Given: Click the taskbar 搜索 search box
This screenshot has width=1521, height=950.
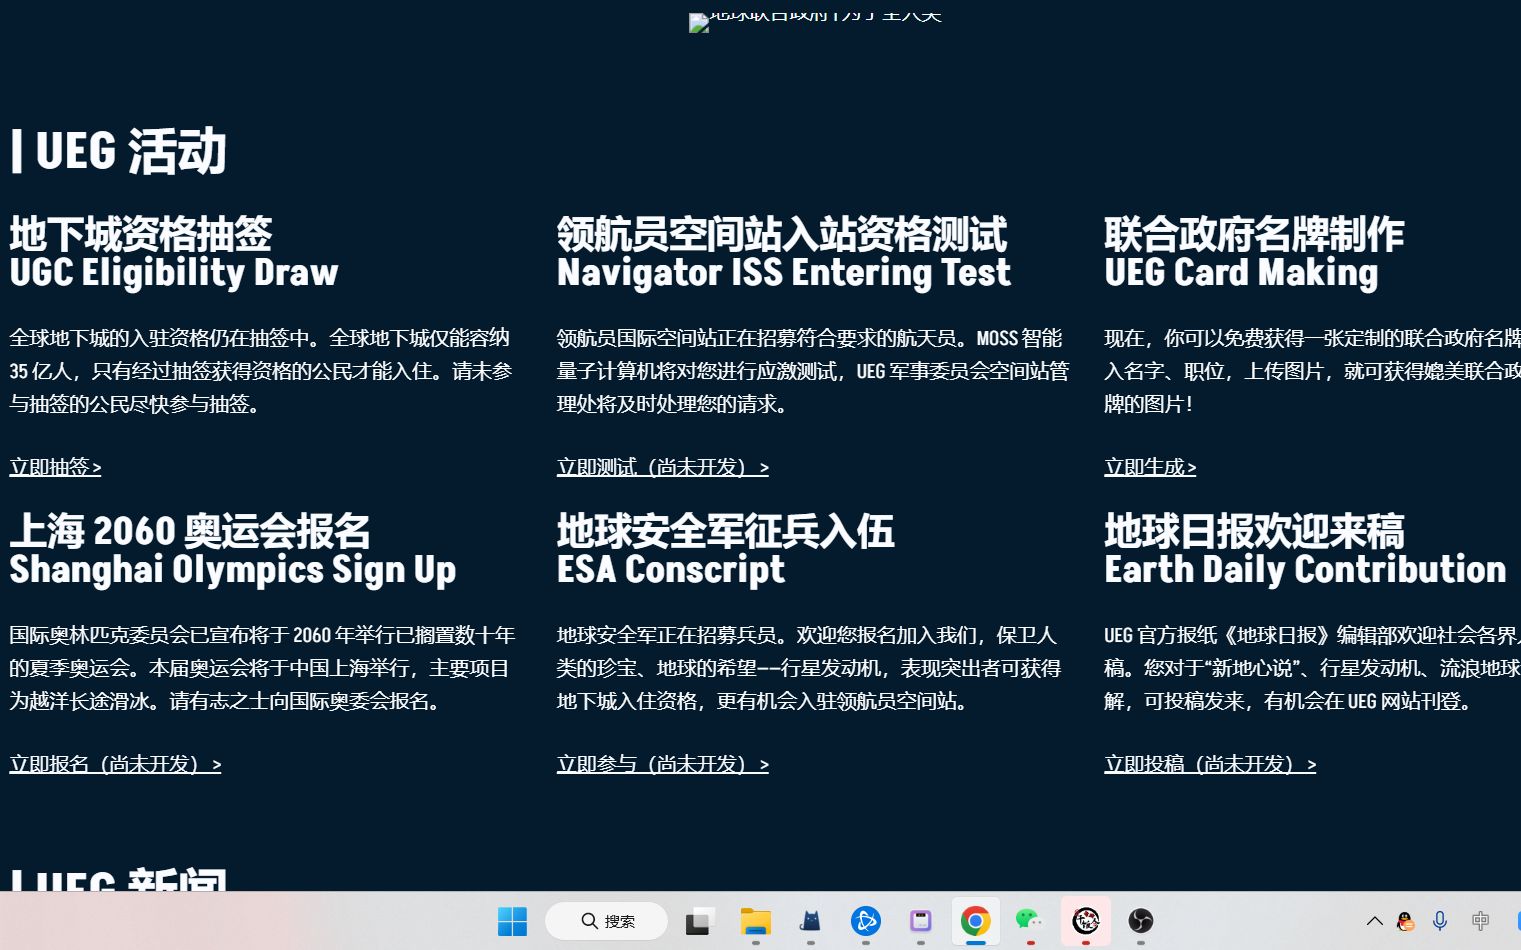Looking at the screenshot, I should click(607, 921).
